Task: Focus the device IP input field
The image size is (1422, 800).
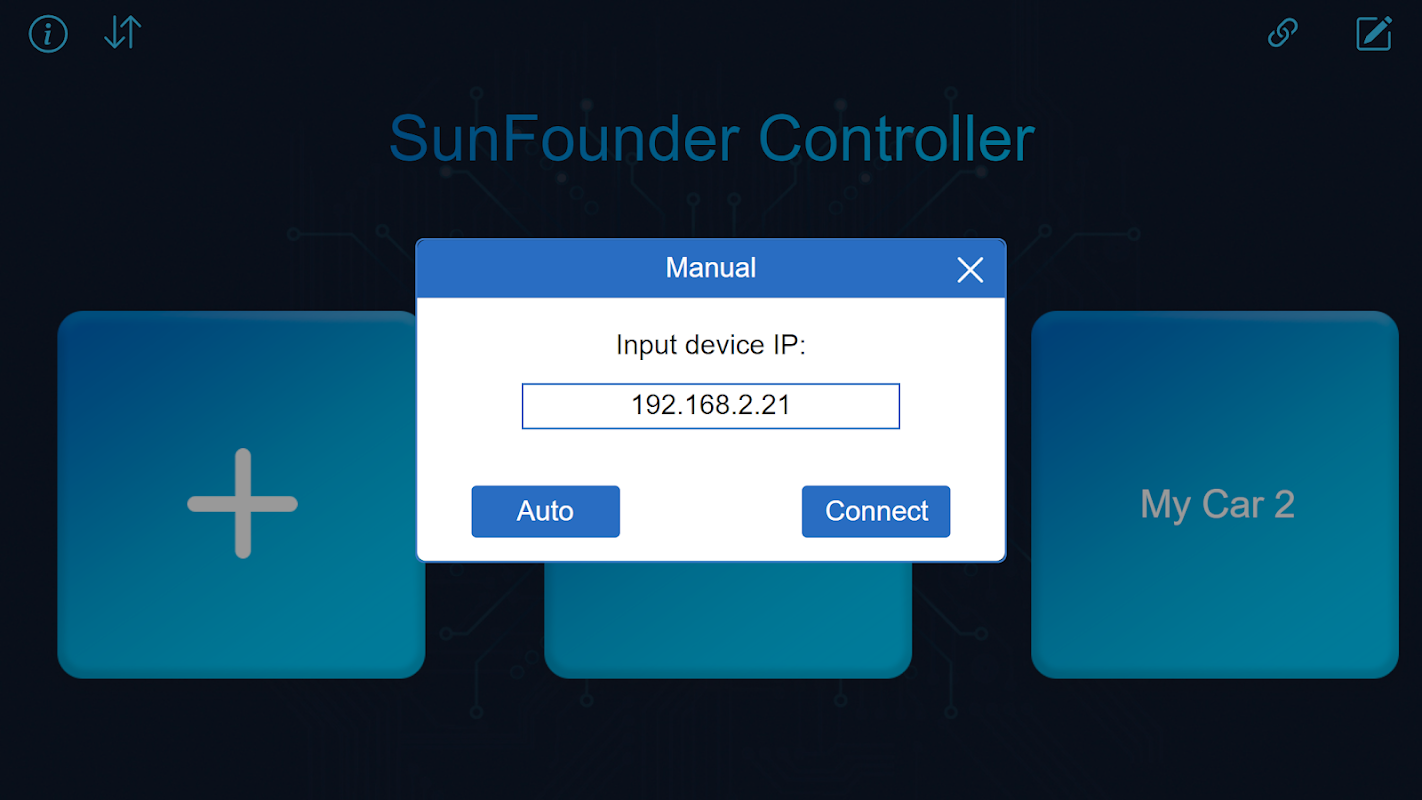Action: point(711,406)
